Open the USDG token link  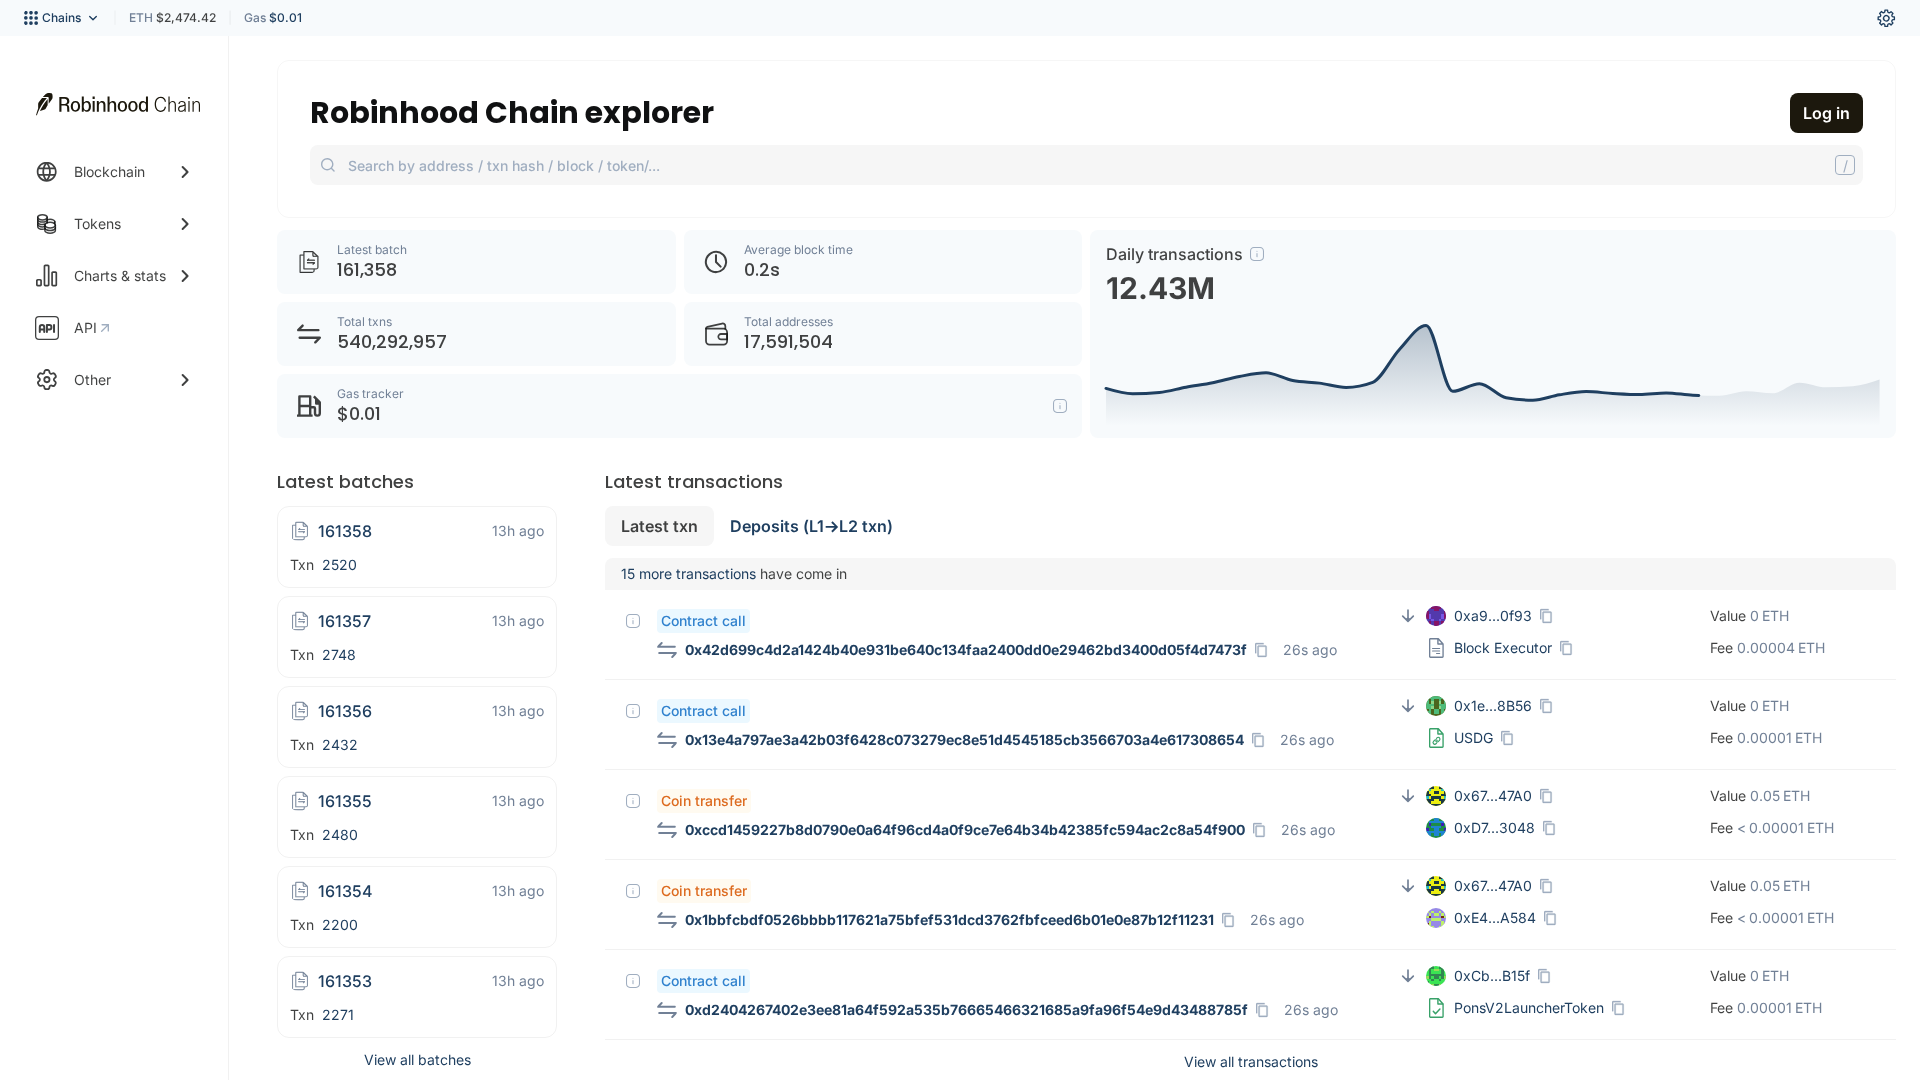coord(1473,738)
